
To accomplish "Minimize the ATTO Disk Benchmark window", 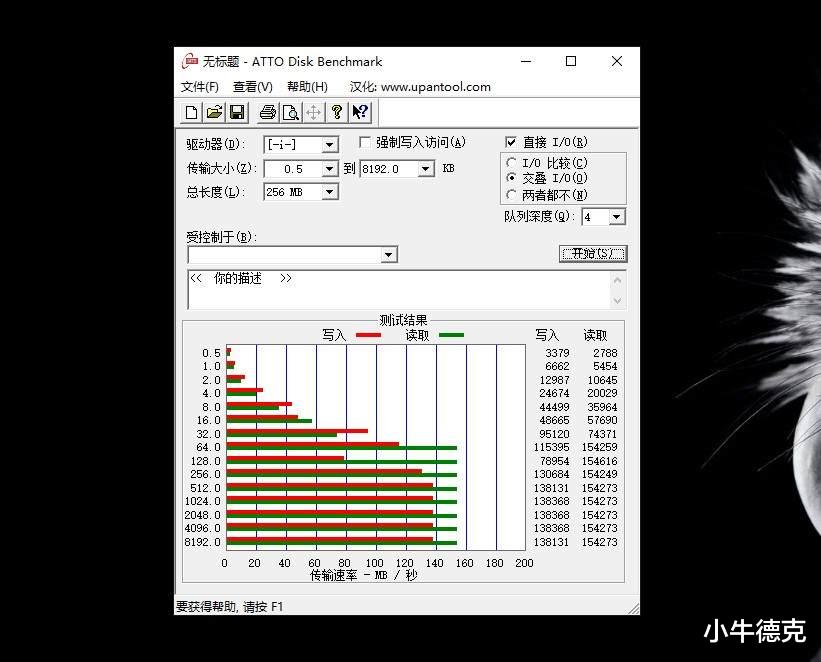I will click(x=526, y=61).
